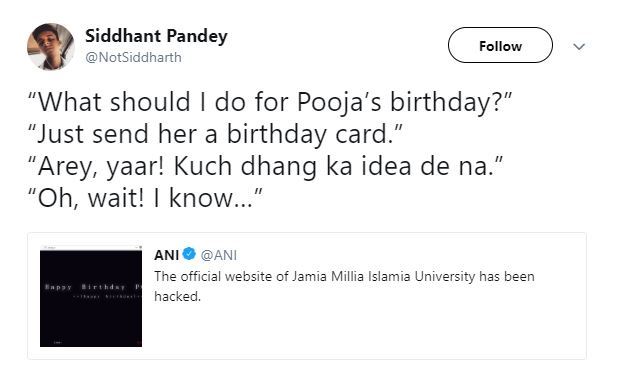Open Siddhant Pandey's profile picture

click(50, 46)
